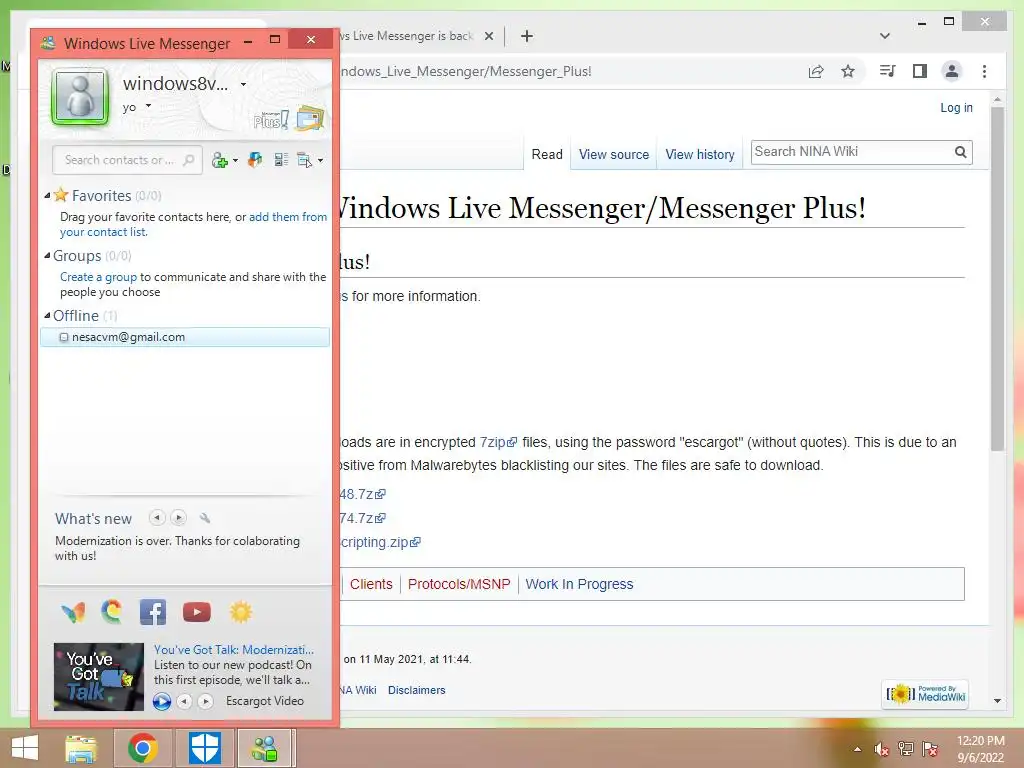Open Chrome tab search chevron
The width and height of the screenshot is (1024, 768).
(885, 36)
